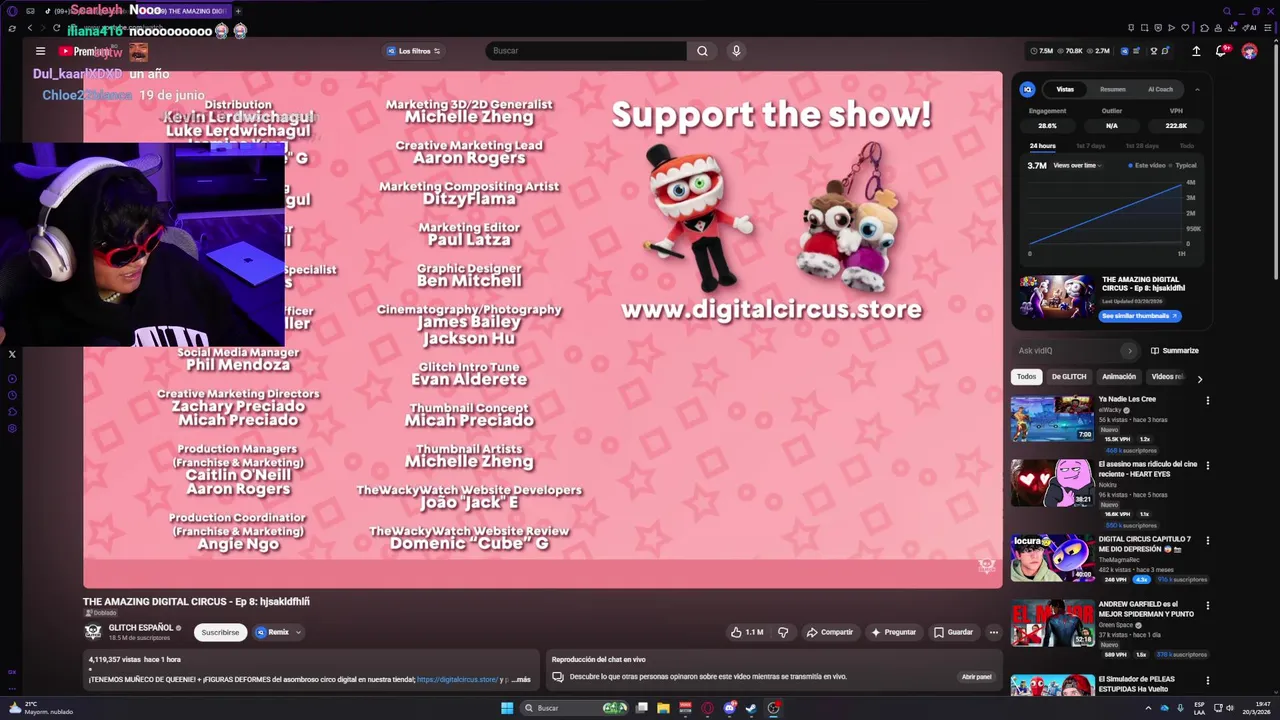Select the De GLITCH filter chip
Viewport: 1280px width, 720px height.
pyautogui.click(x=1069, y=377)
